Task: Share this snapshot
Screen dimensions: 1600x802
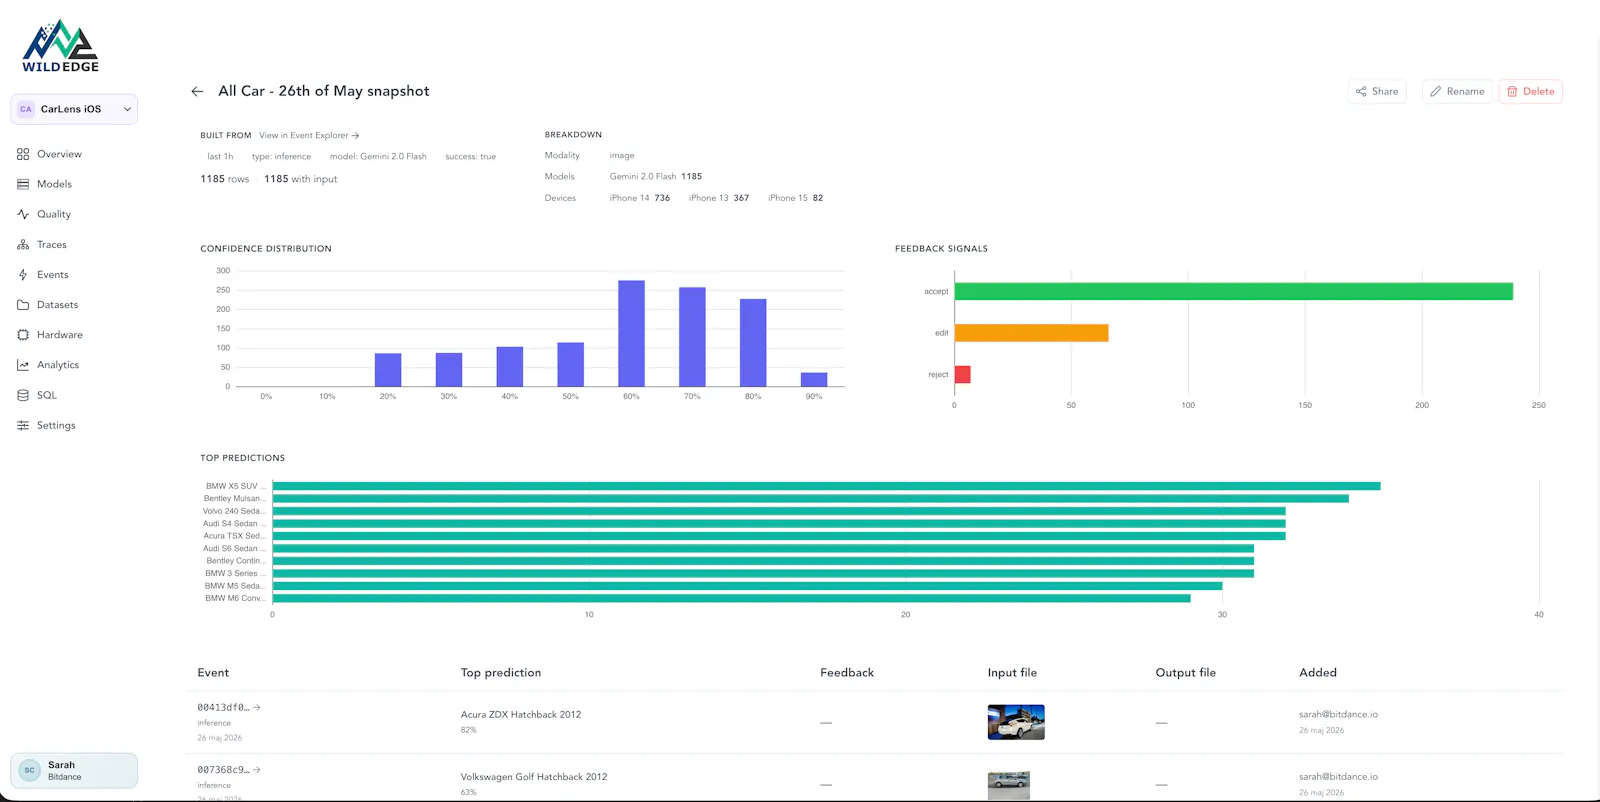Action: pos(1377,91)
